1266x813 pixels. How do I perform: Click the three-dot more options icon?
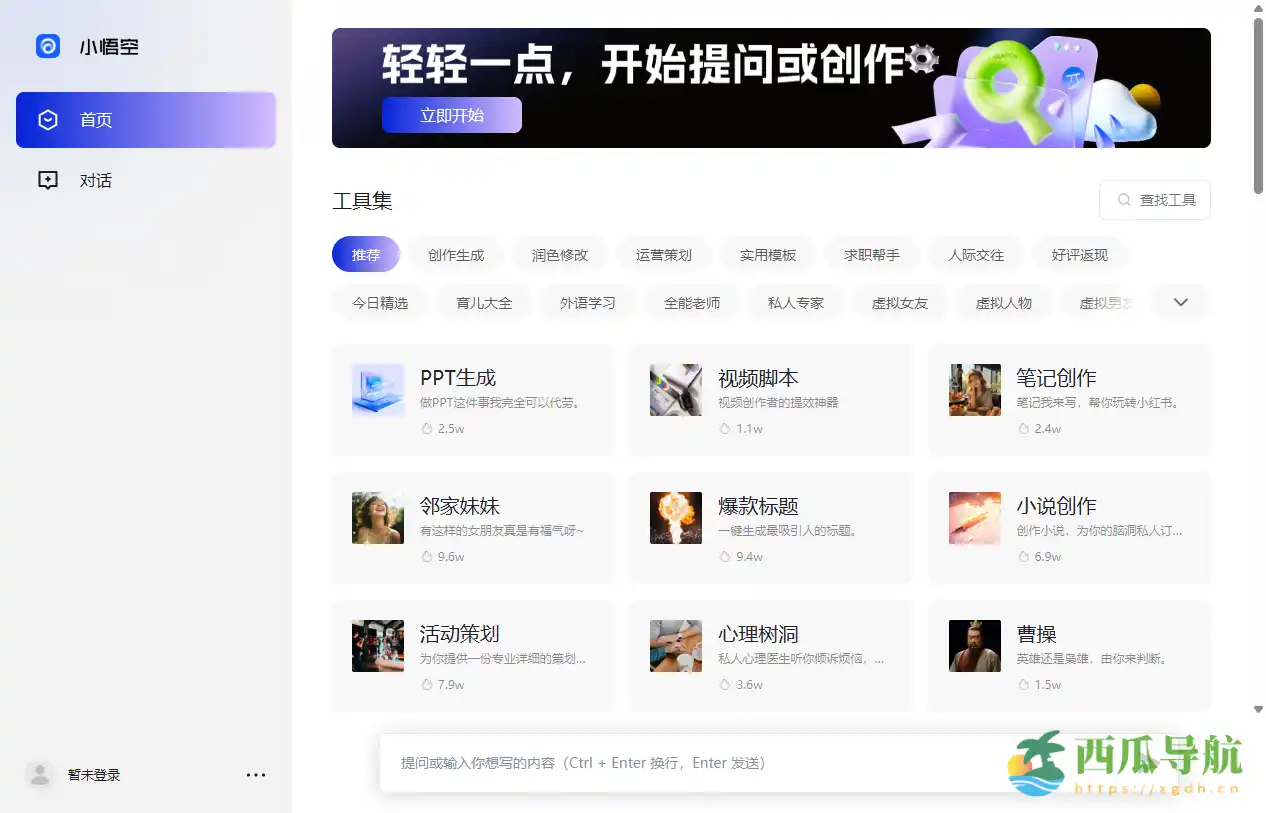256,775
